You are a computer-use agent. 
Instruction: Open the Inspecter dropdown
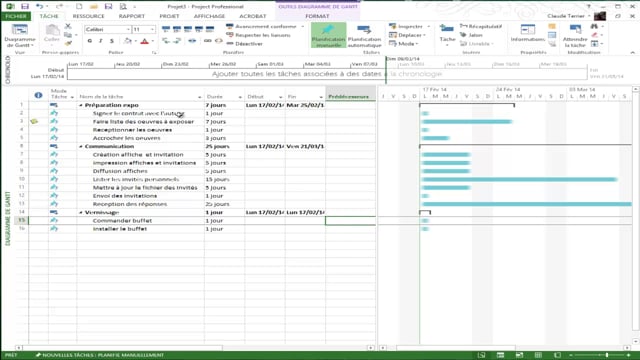[x=409, y=27]
